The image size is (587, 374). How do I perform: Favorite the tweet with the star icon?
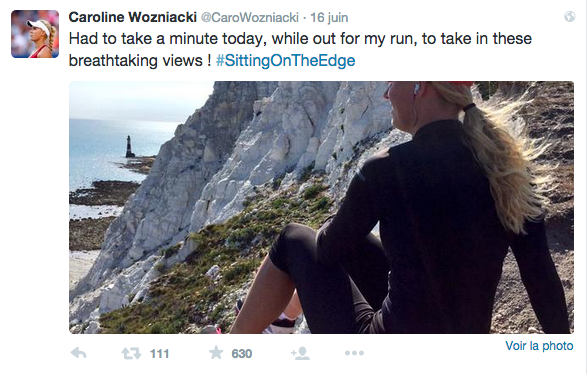[x=216, y=353]
